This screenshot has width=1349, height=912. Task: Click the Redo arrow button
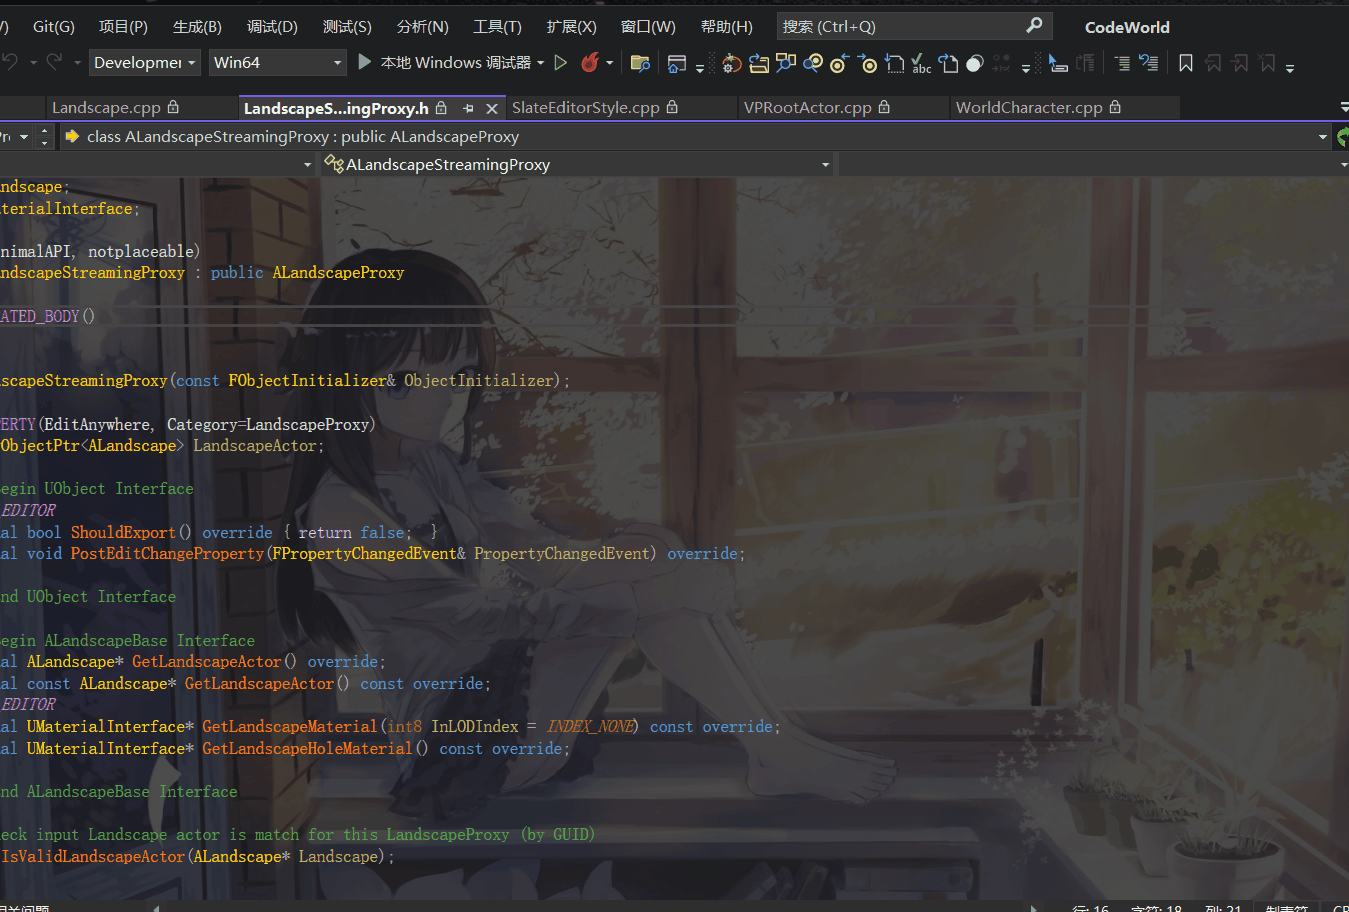pos(55,62)
